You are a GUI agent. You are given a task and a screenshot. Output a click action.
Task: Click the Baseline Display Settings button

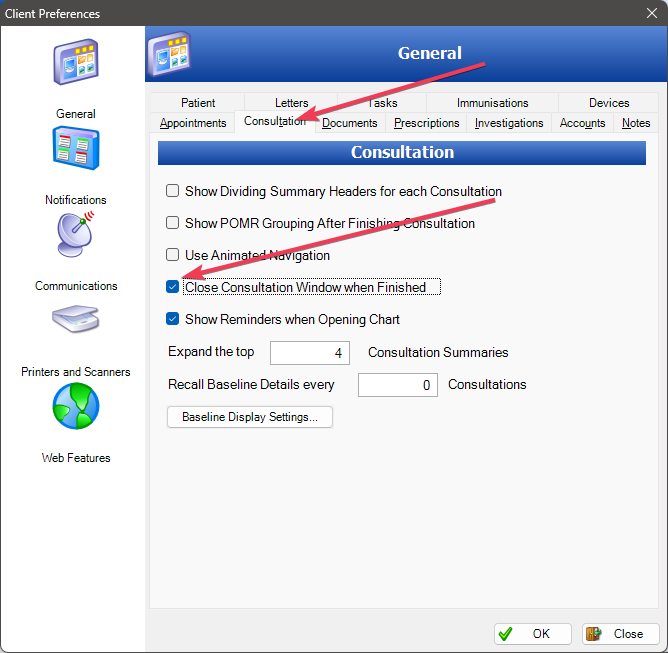[x=249, y=417]
